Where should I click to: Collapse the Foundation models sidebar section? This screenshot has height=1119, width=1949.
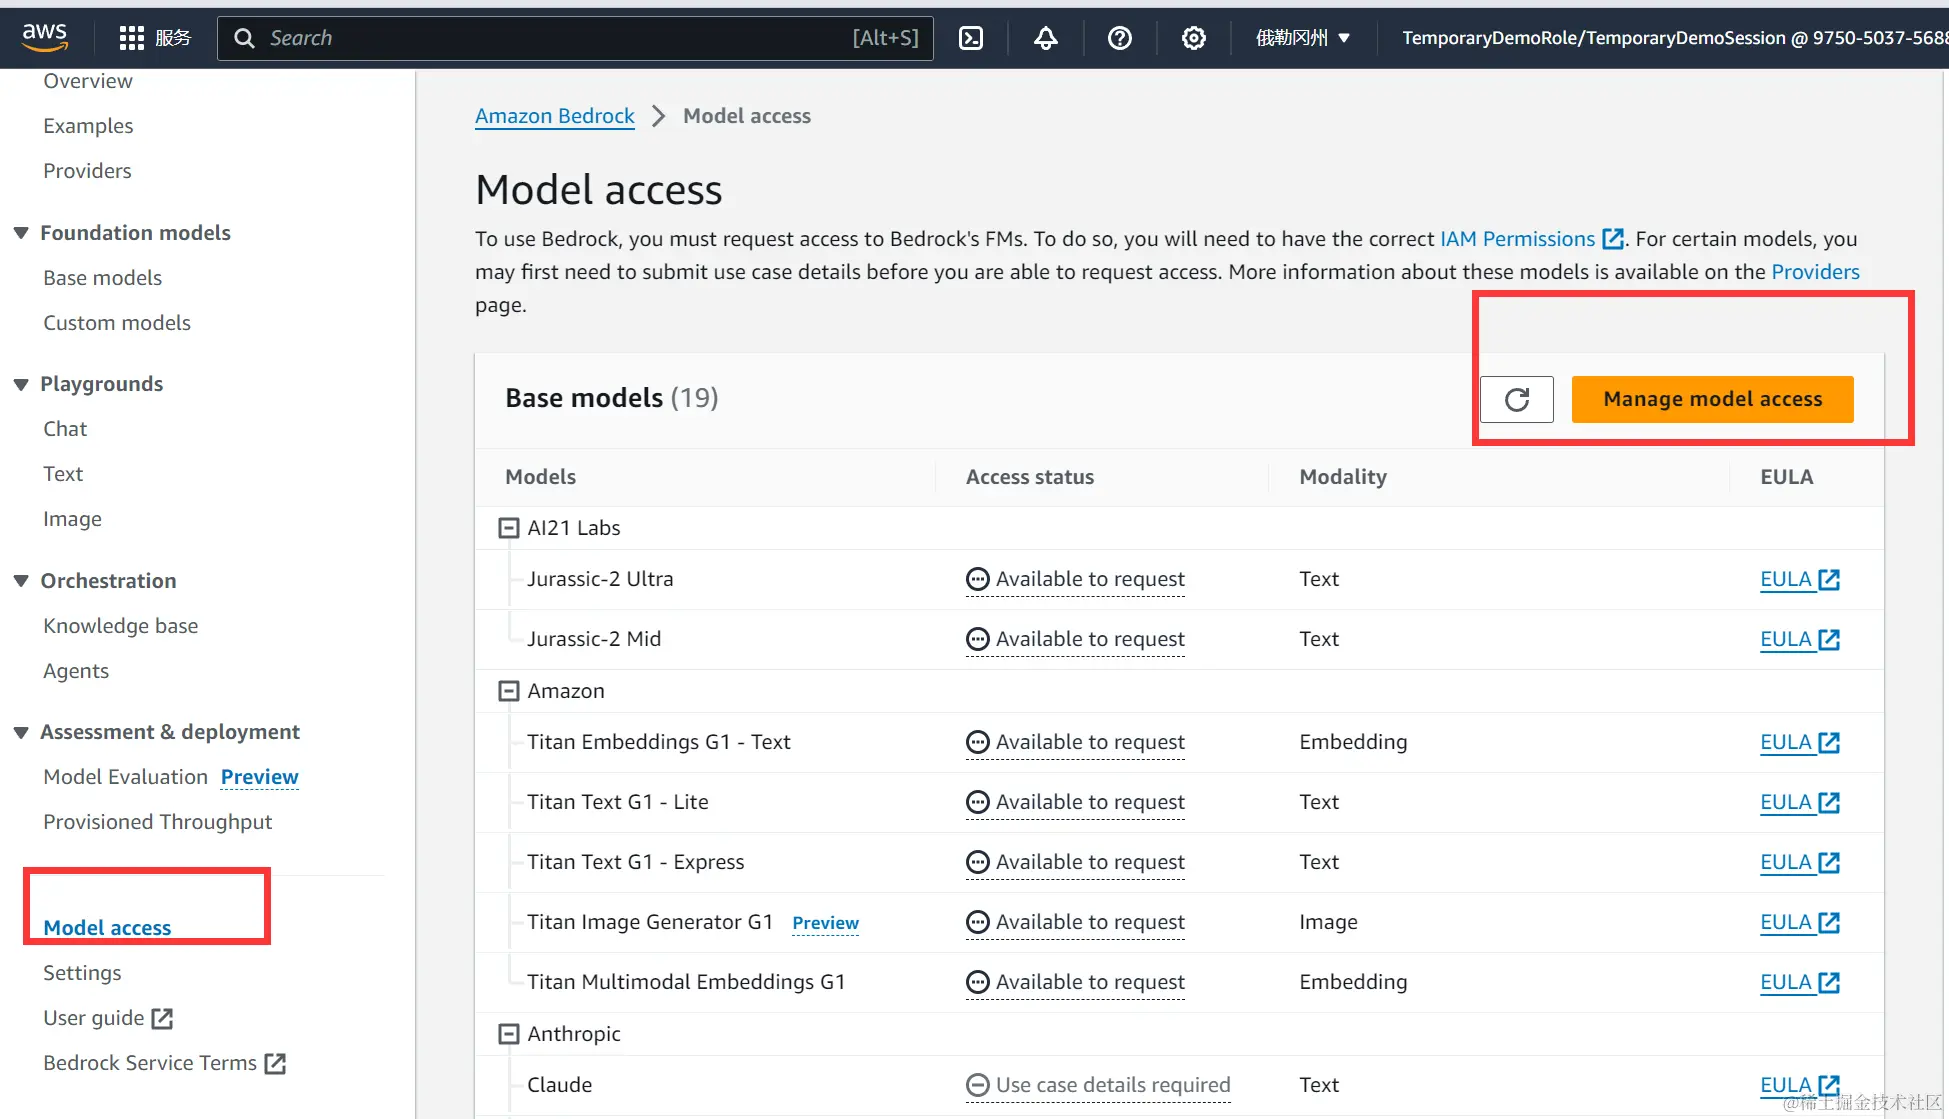click(21, 233)
